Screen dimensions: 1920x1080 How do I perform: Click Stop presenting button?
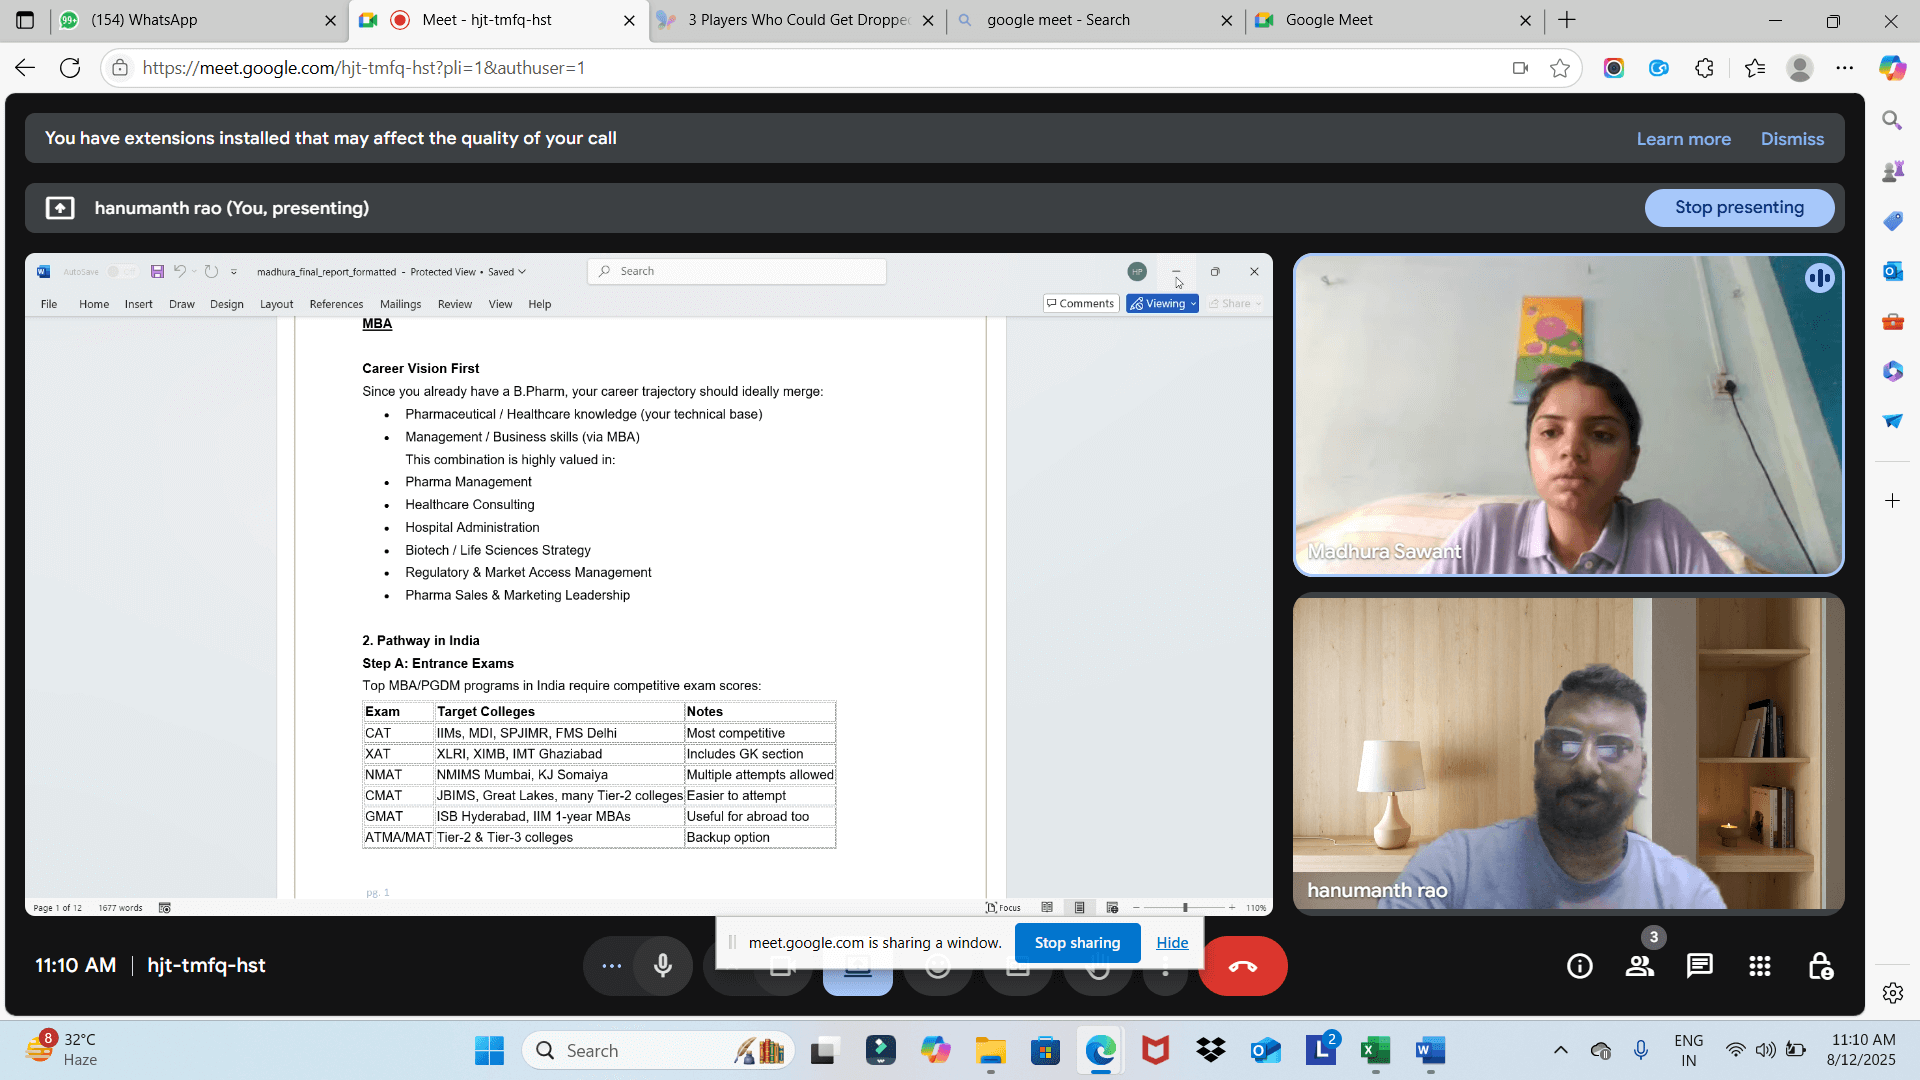pos(1739,208)
